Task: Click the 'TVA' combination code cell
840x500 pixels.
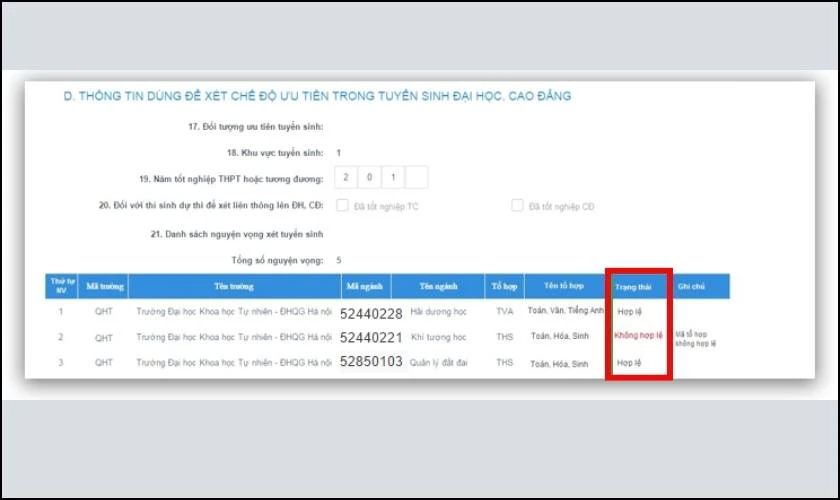Action: [504, 312]
